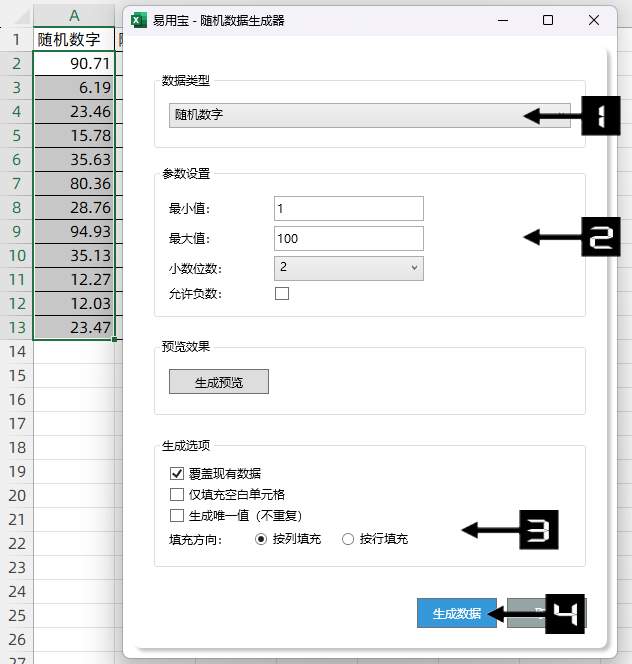Click the 生成预览 button
Screen dimensions: 632x664
(x=218, y=382)
